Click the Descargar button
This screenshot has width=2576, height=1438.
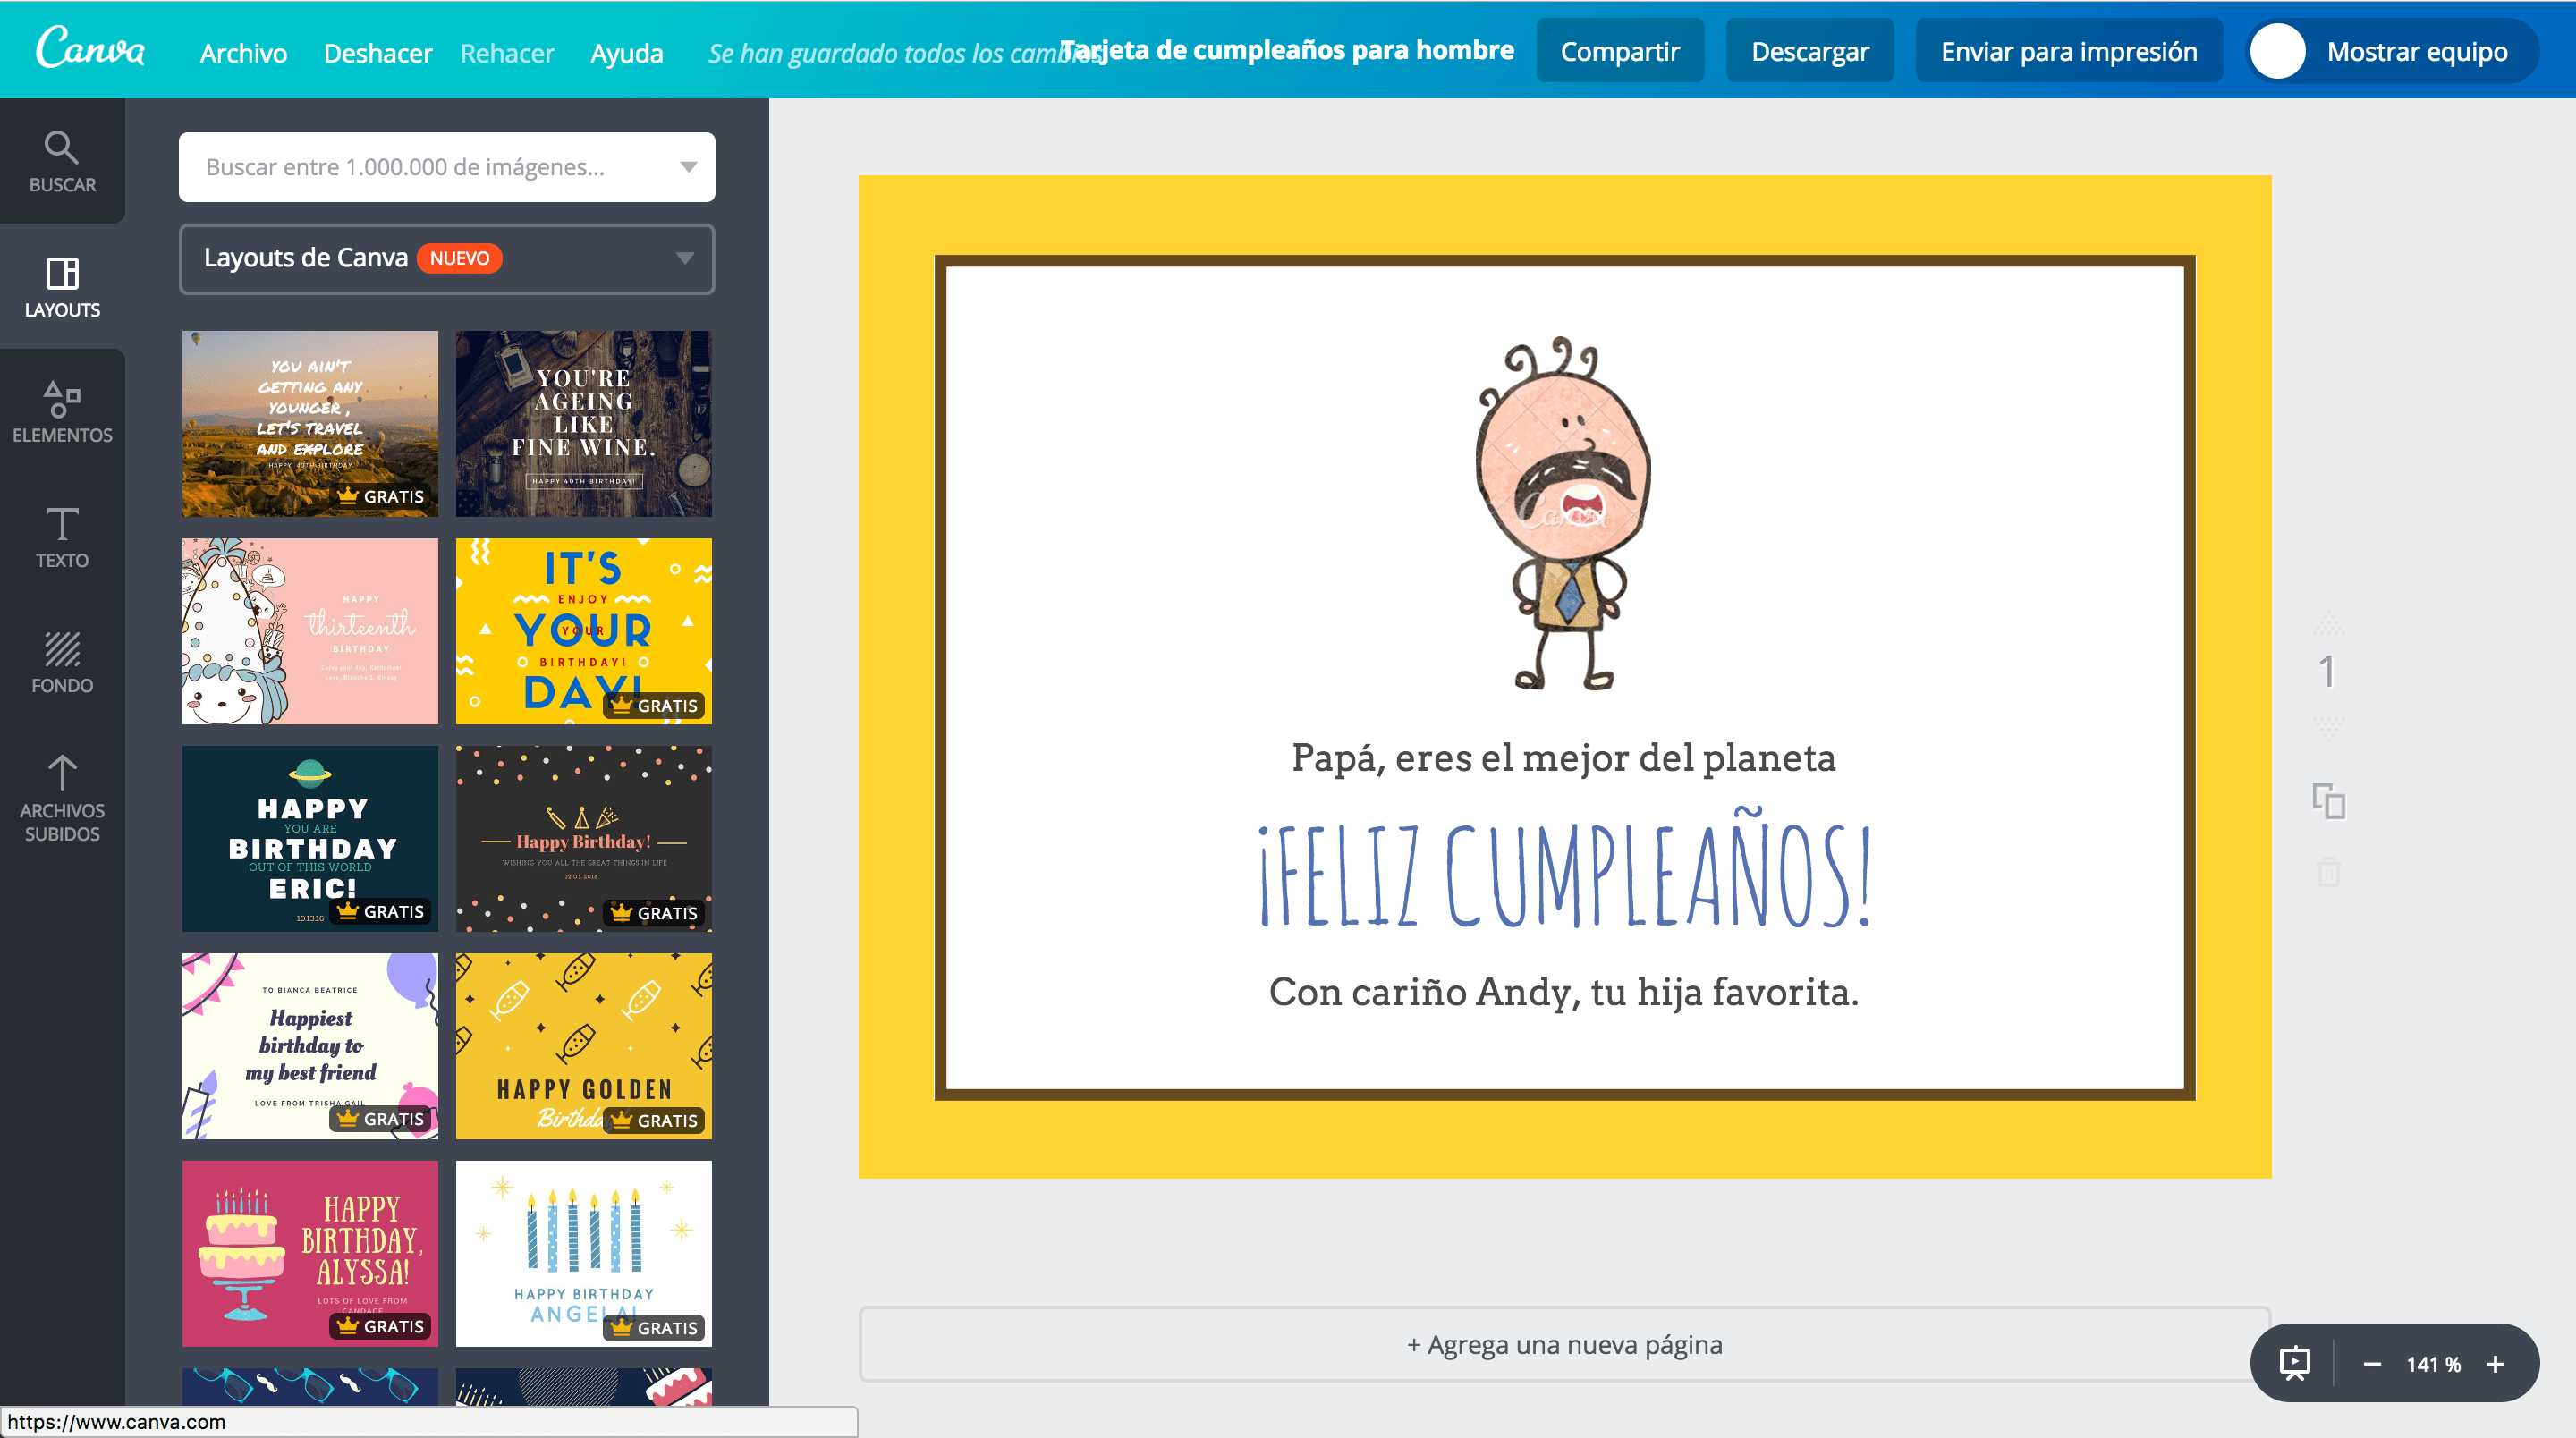click(1809, 50)
